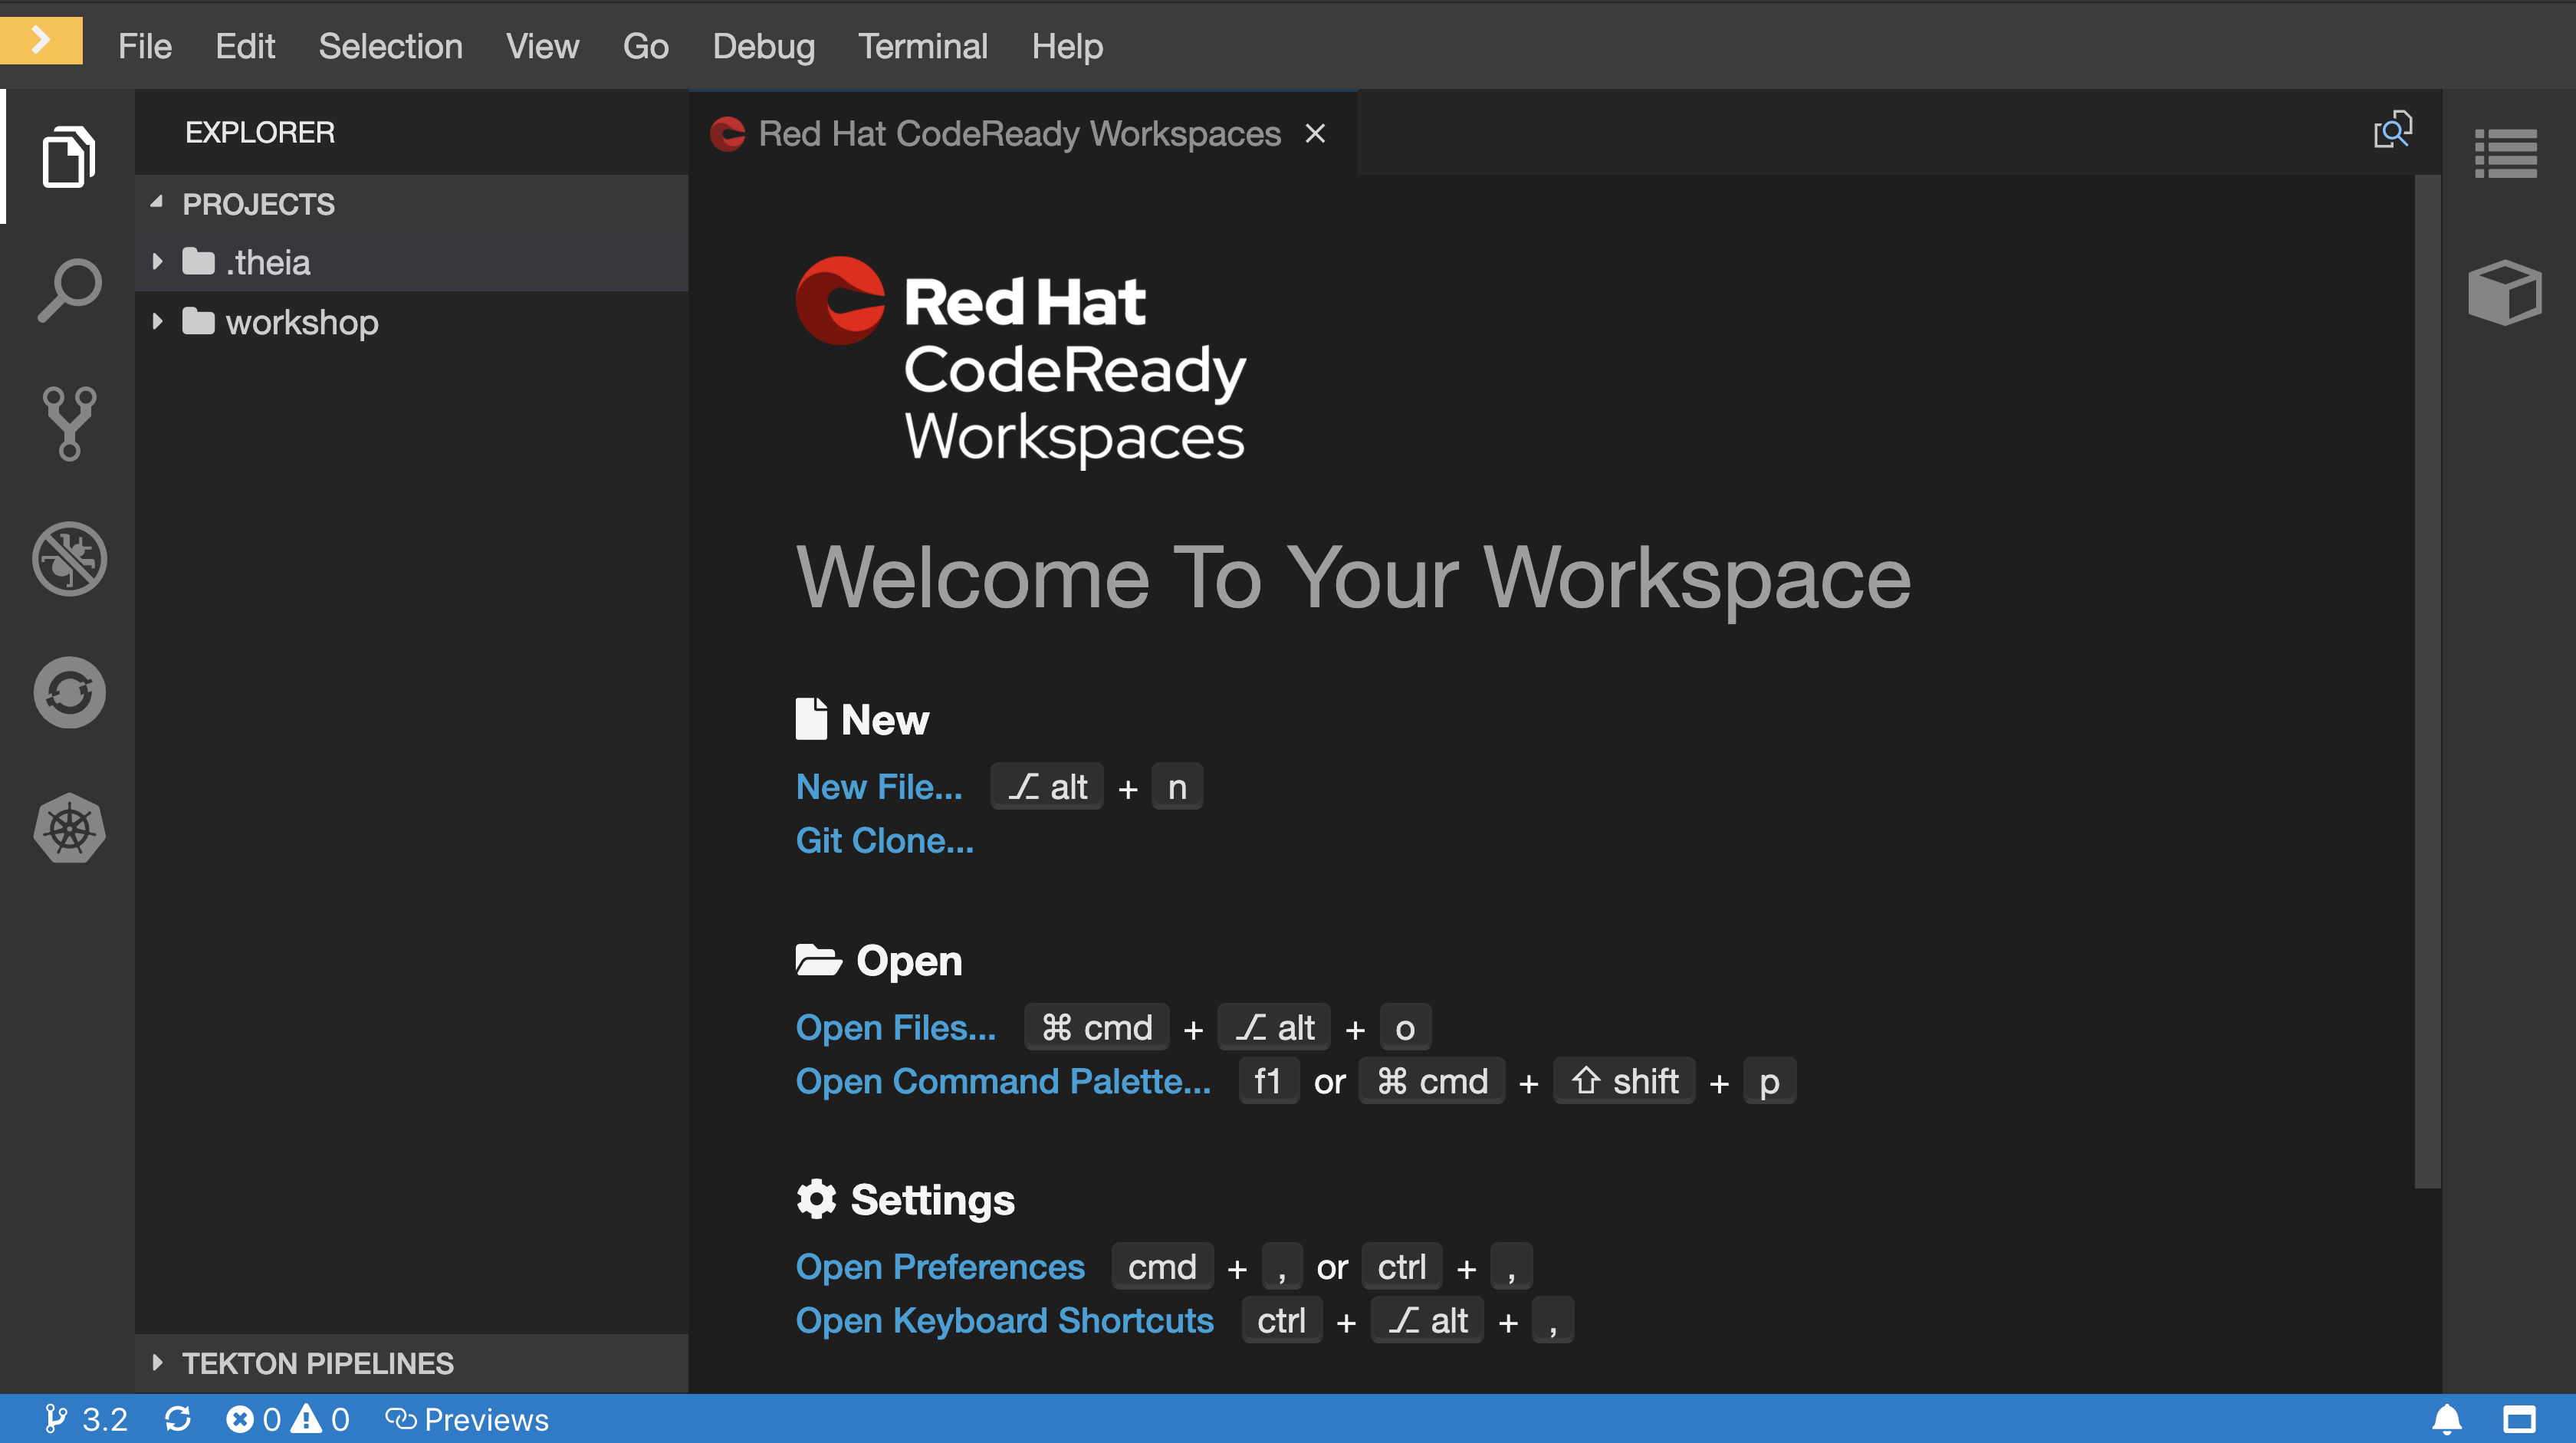This screenshot has width=2576, height=1443.
Task: Click the yellow arrow to expand the sidebar
Action: (41, 40)
